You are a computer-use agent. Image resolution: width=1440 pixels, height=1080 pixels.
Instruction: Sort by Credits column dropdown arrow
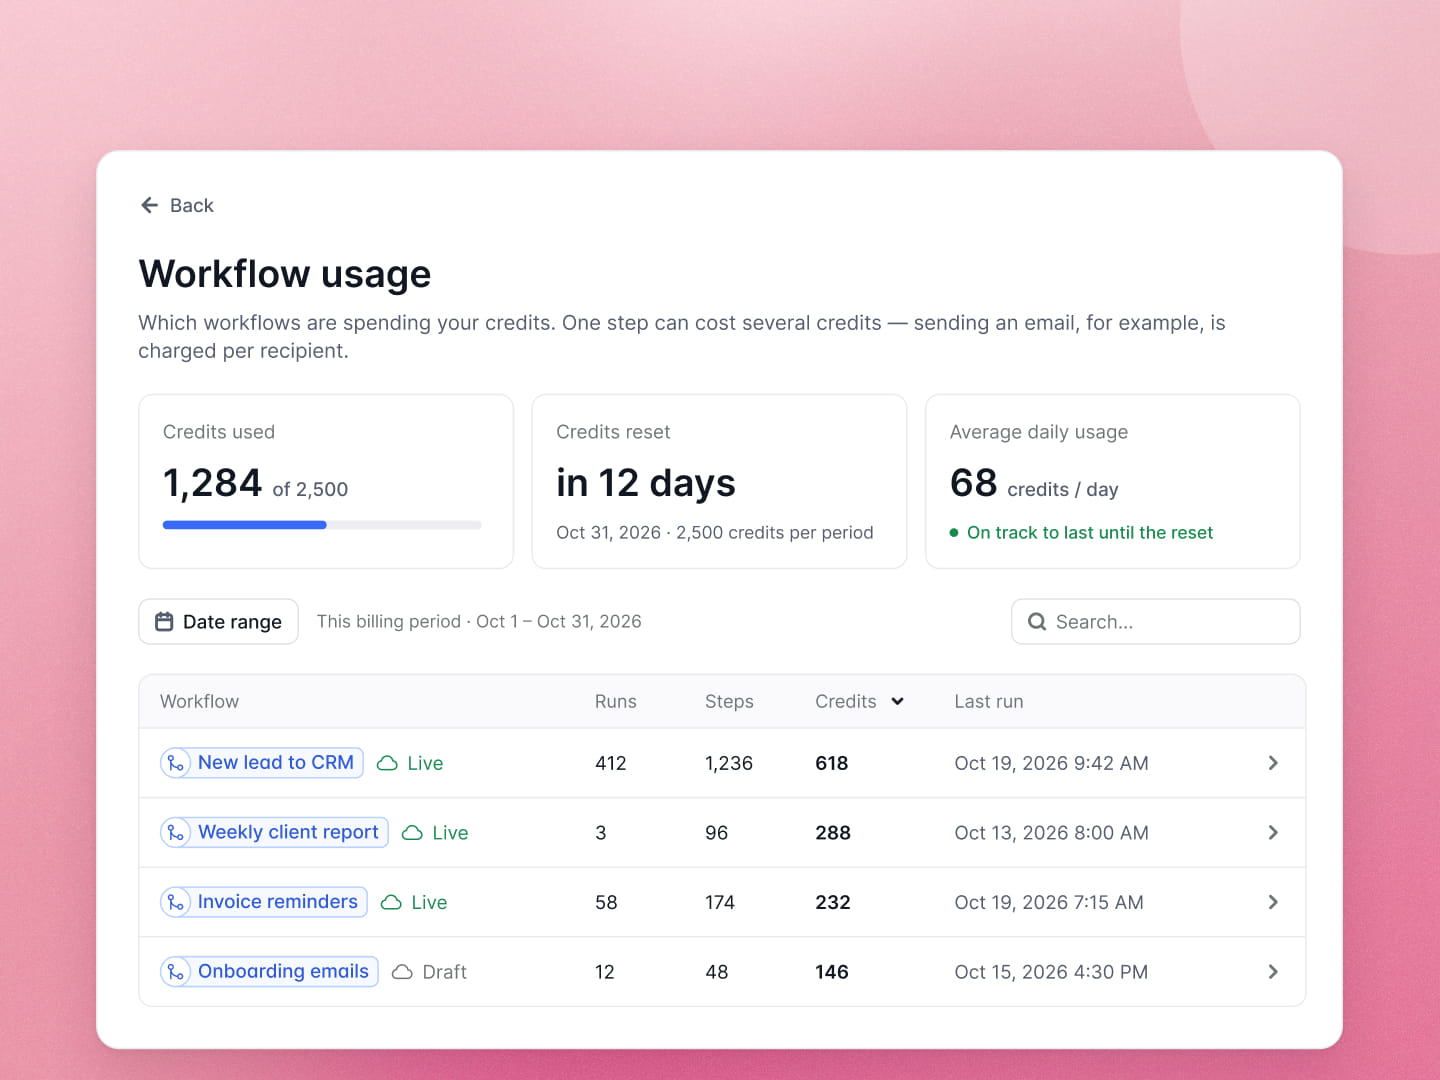click(x=897, y=702)
